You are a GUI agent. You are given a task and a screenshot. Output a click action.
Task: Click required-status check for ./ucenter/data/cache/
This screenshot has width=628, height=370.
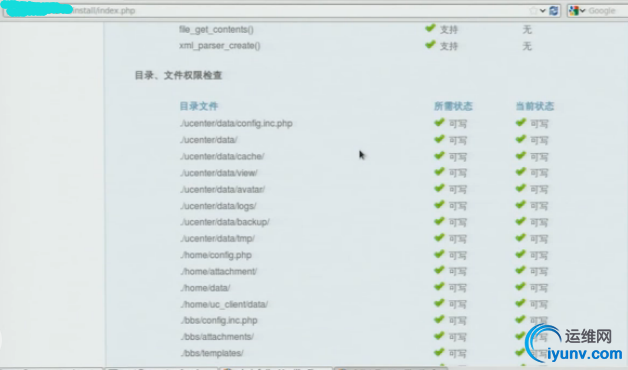[439, 155]
